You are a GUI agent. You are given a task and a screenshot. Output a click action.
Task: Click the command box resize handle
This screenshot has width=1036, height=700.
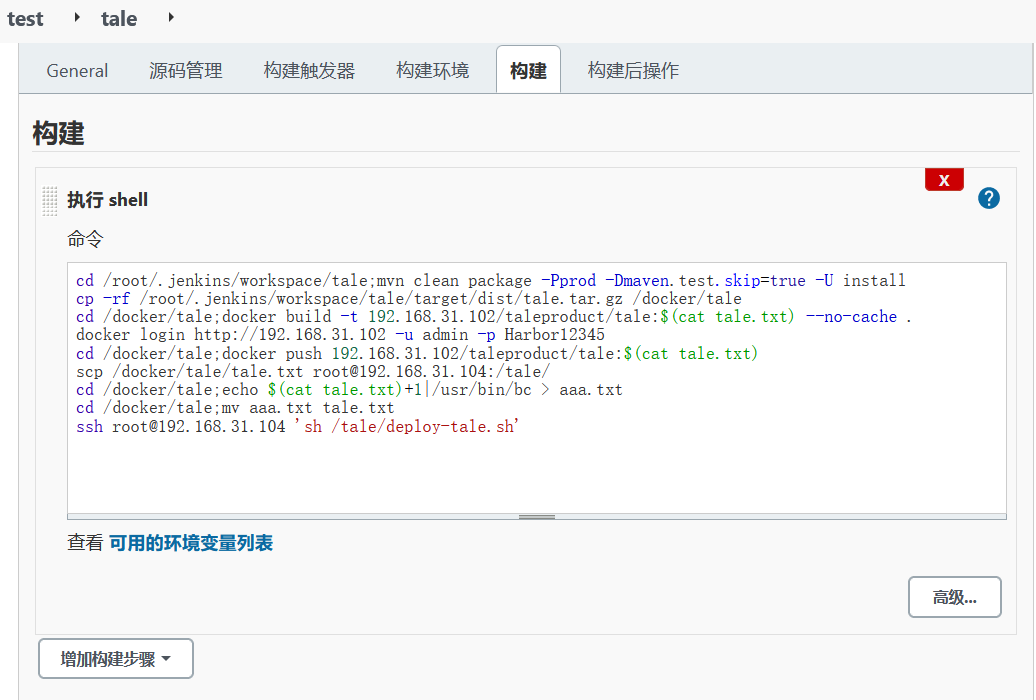pyautogui.click(x=537, y=516)
